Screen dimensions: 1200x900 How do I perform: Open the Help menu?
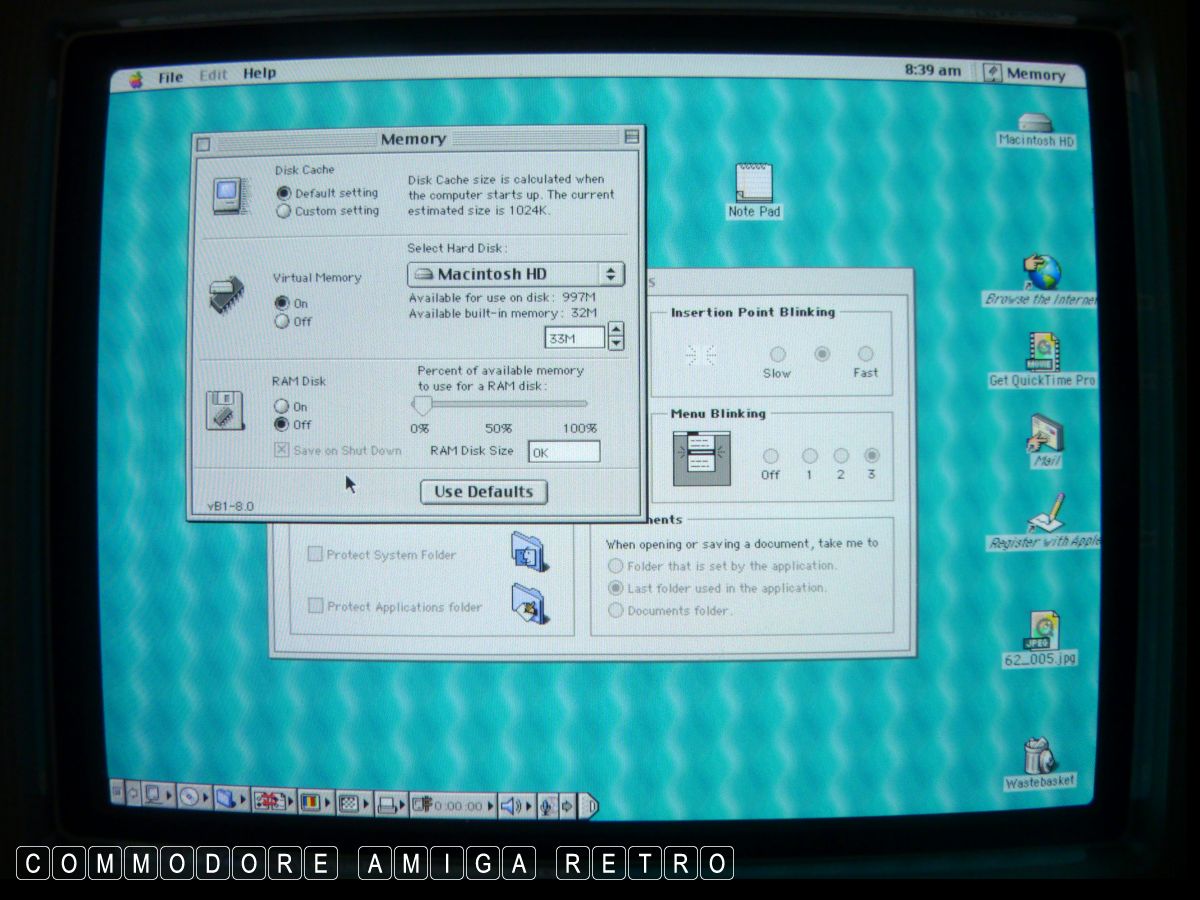click(x=259, y=73)
